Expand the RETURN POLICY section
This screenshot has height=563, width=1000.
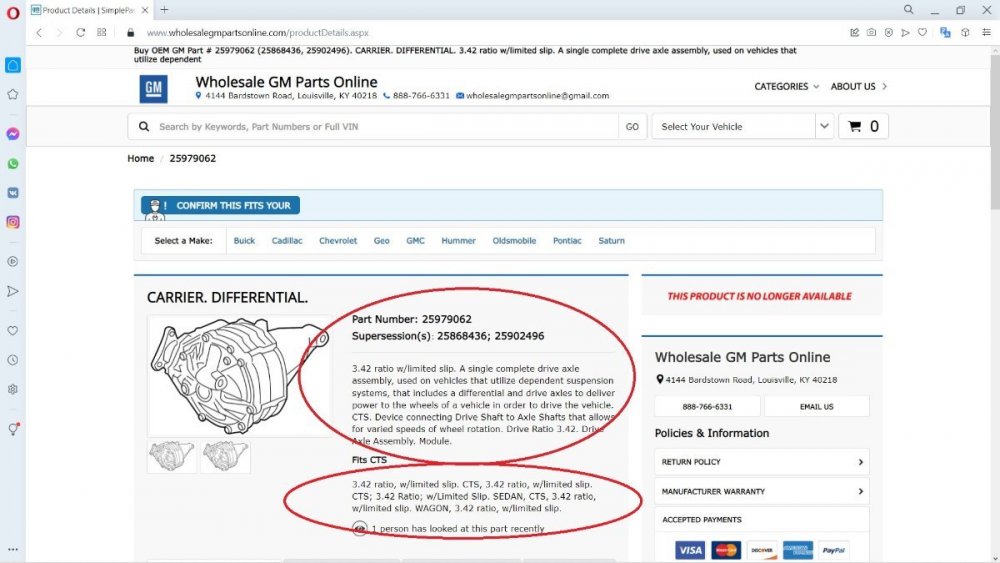pos(761,462)
